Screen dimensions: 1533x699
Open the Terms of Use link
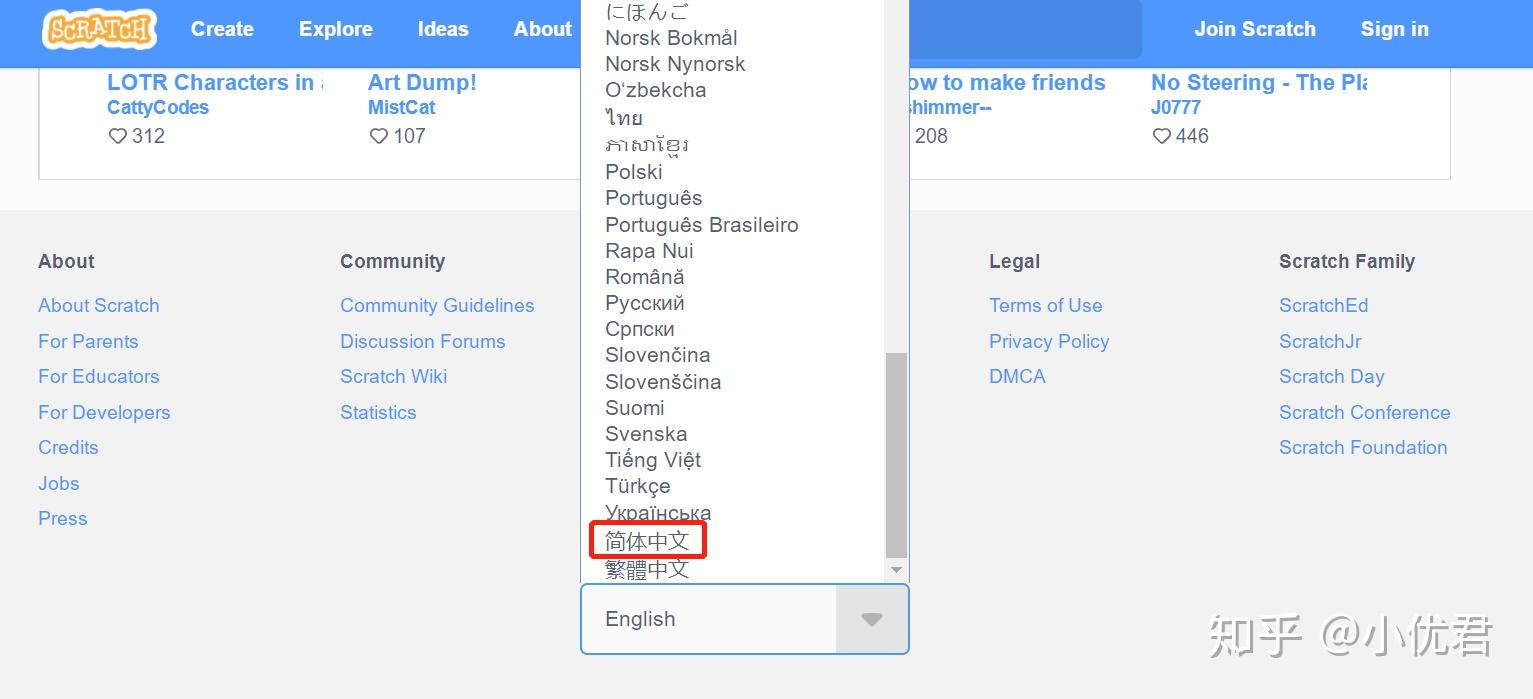[x=1046, y=305]
